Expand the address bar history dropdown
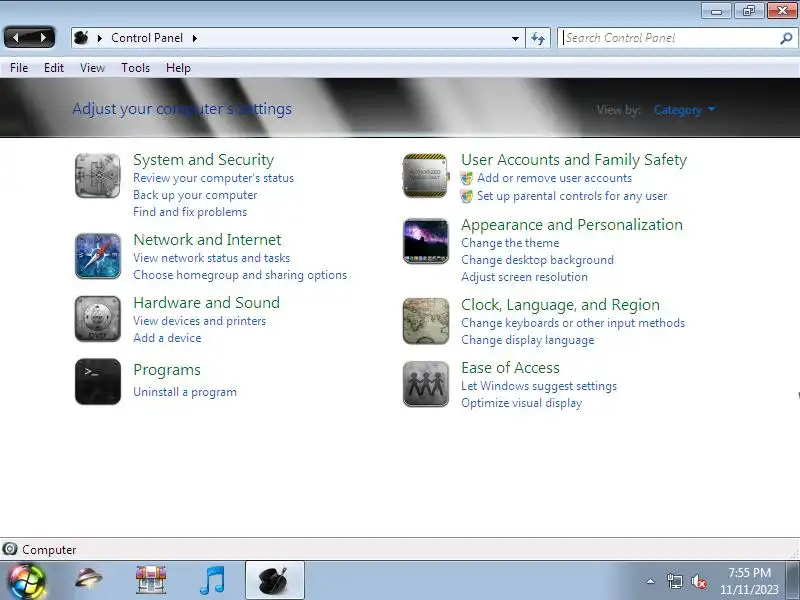This screenshot has height=600, width=800. (515, 38)
